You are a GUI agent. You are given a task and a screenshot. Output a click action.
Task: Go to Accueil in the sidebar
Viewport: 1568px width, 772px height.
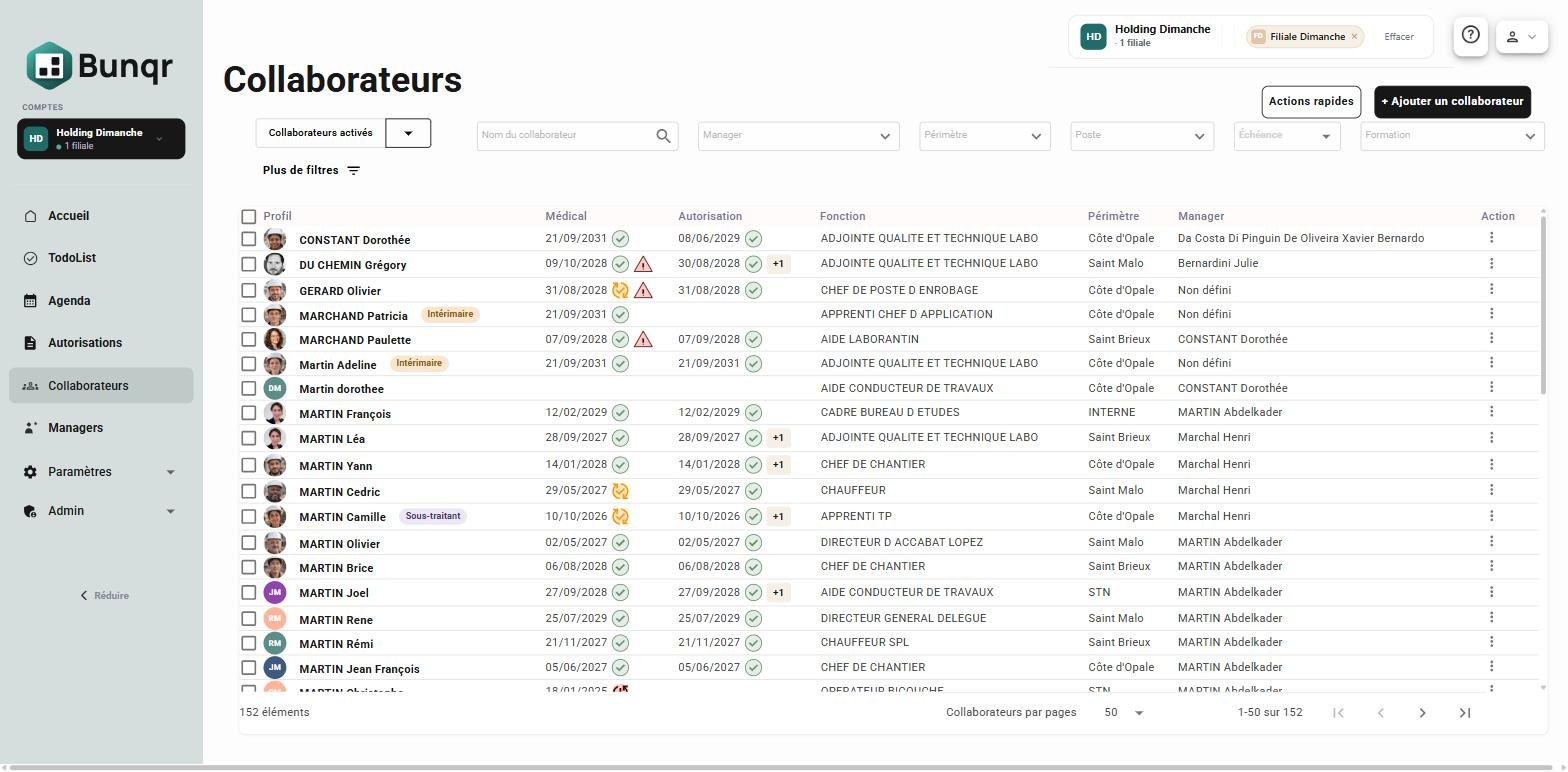100,216
